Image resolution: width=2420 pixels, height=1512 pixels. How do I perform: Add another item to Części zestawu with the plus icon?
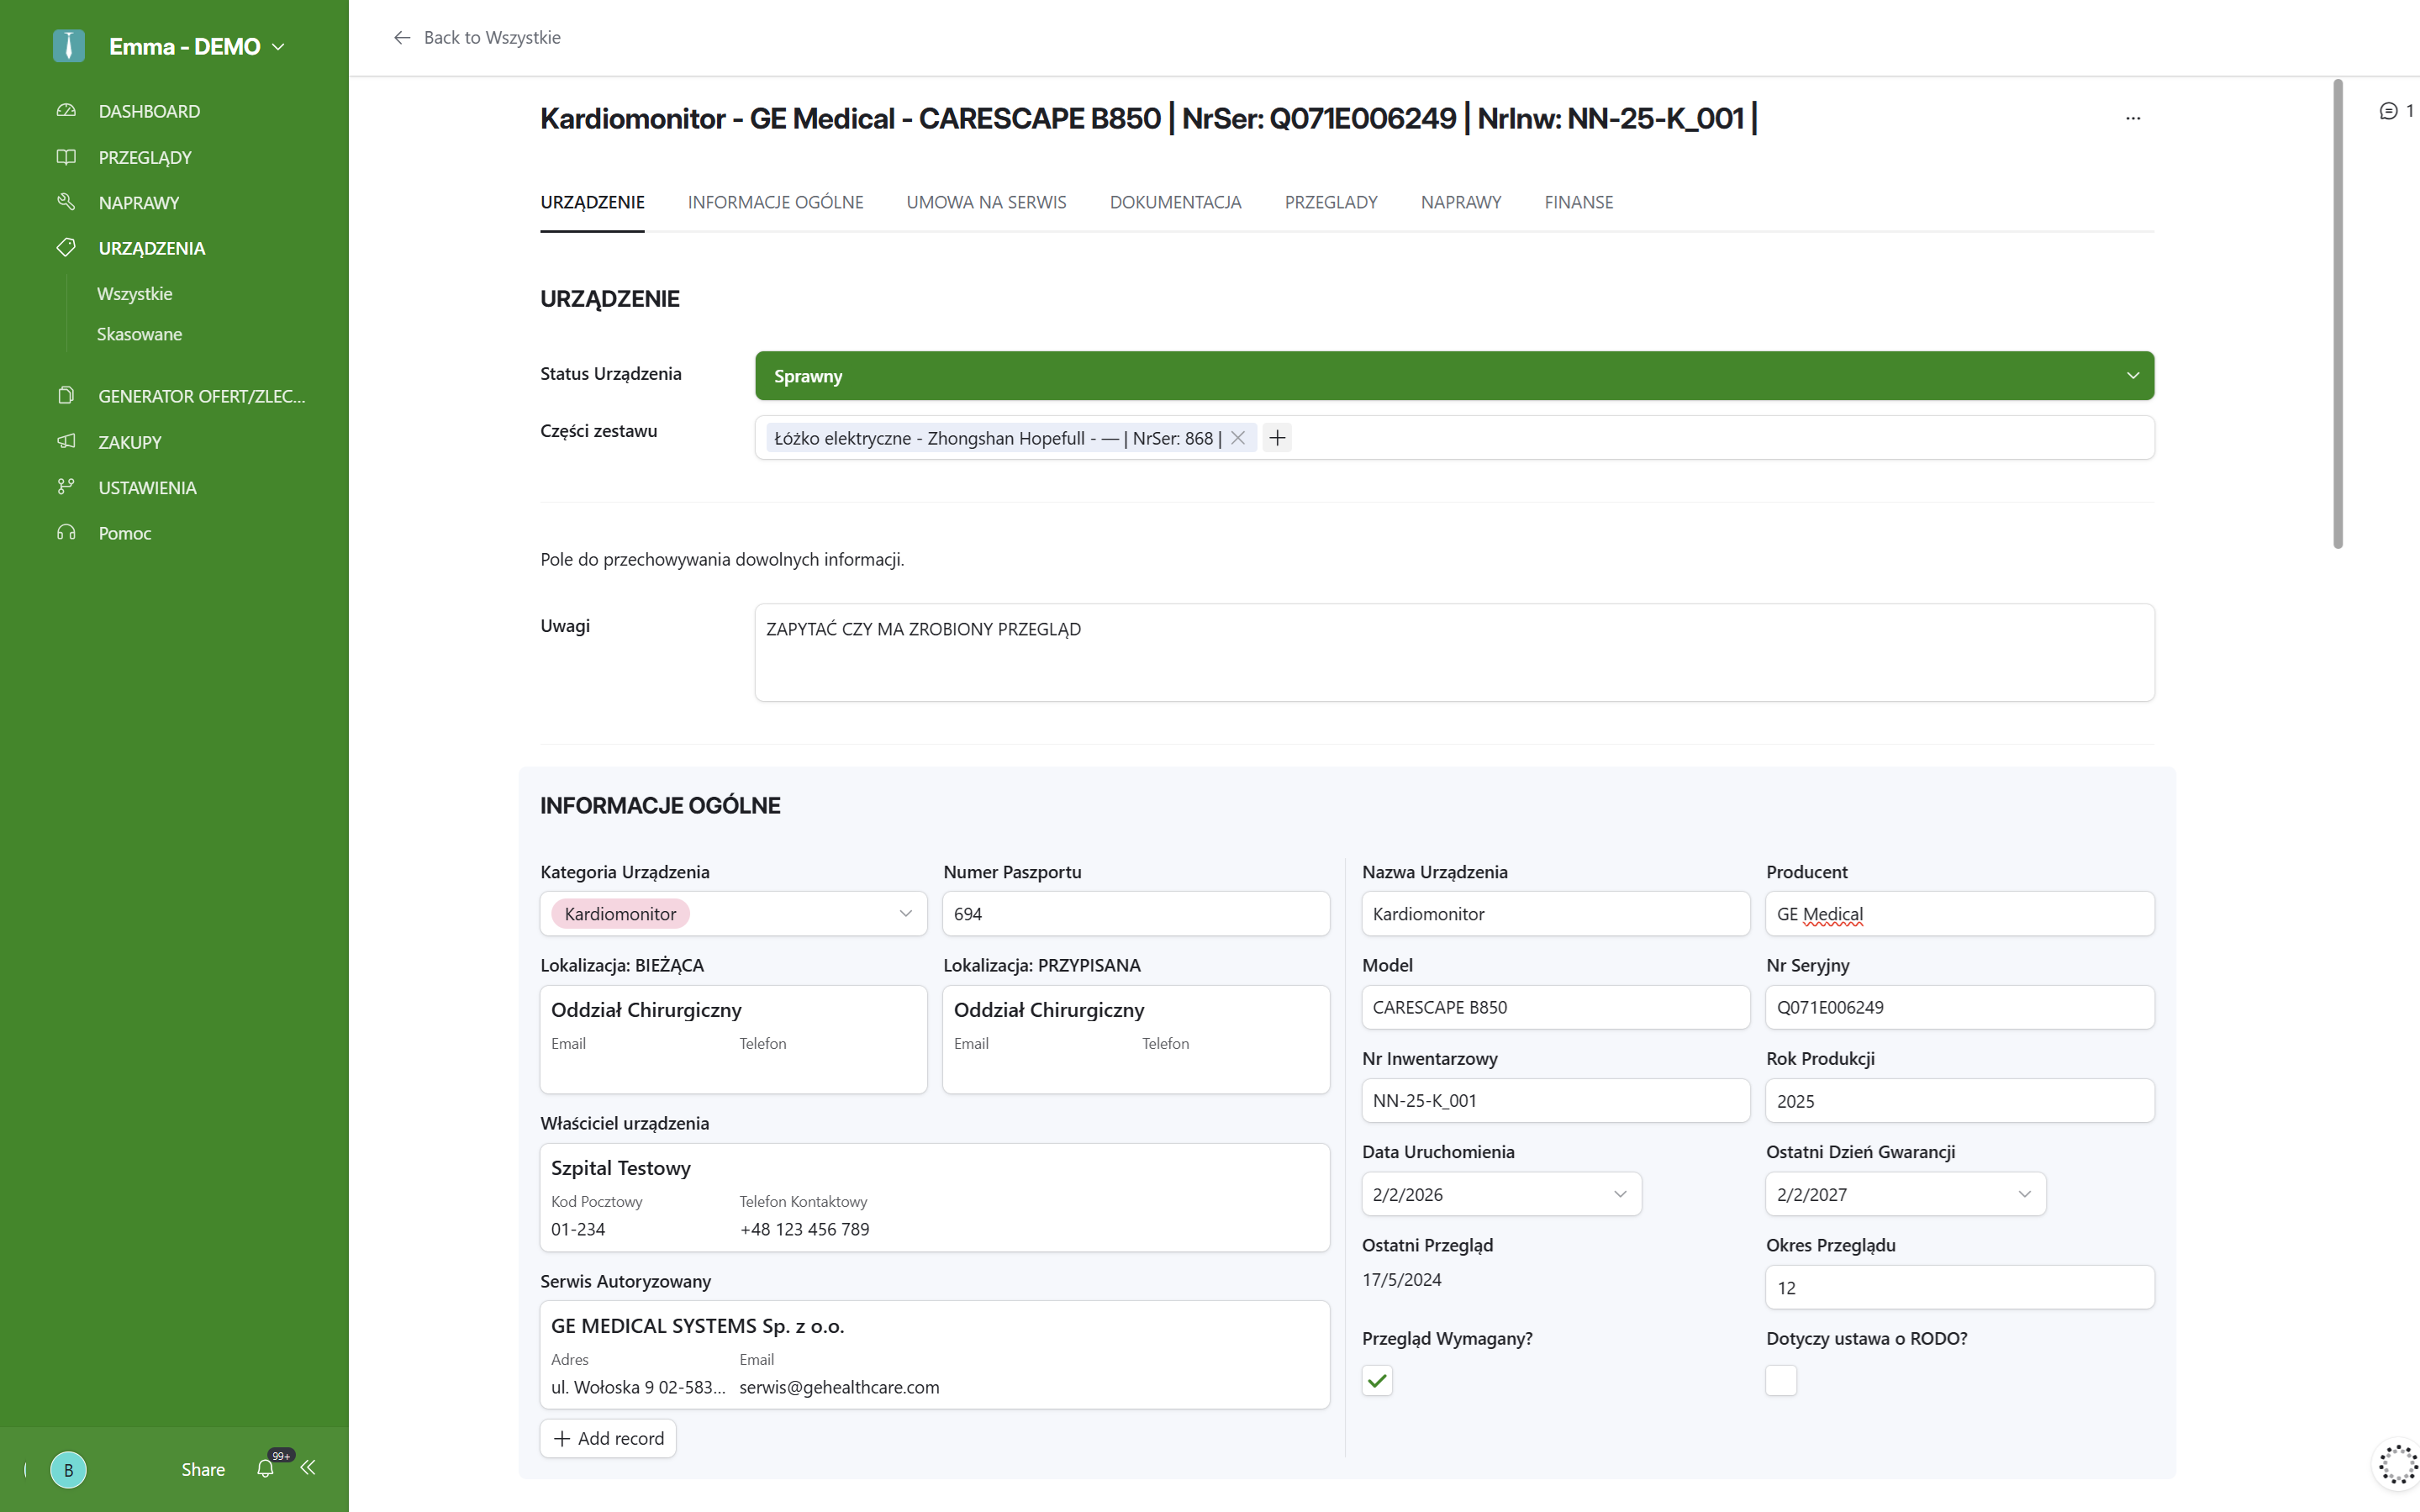click(1277, 437)
